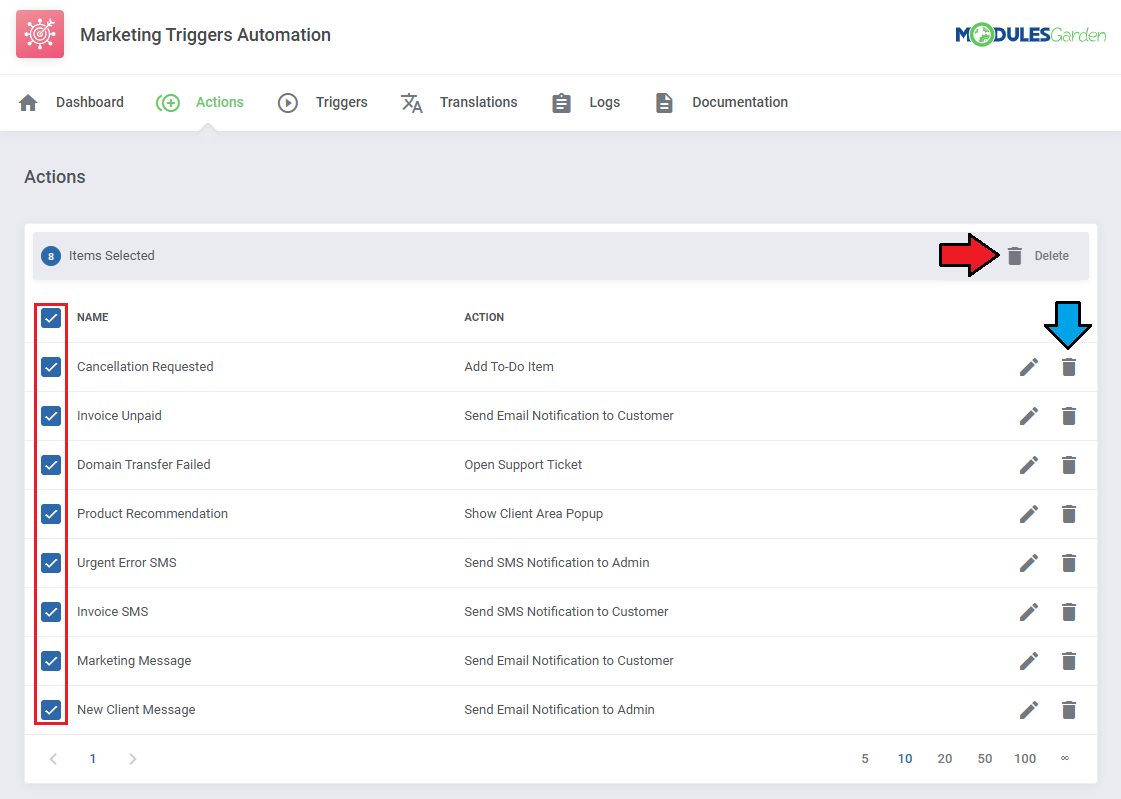The width and height of the screenshot is (1121, 799).
Task: Go to next page arrow
Action: tap(132, 759)
